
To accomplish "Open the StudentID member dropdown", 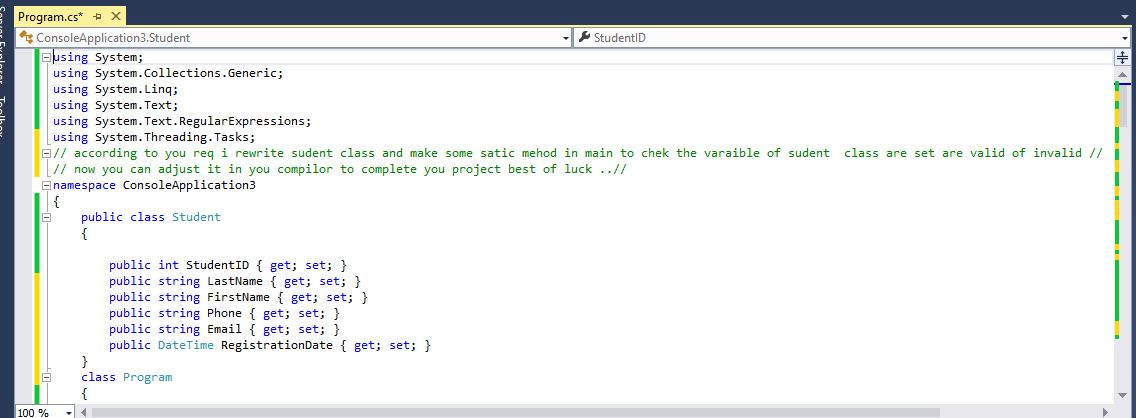I will (1125, 38).
